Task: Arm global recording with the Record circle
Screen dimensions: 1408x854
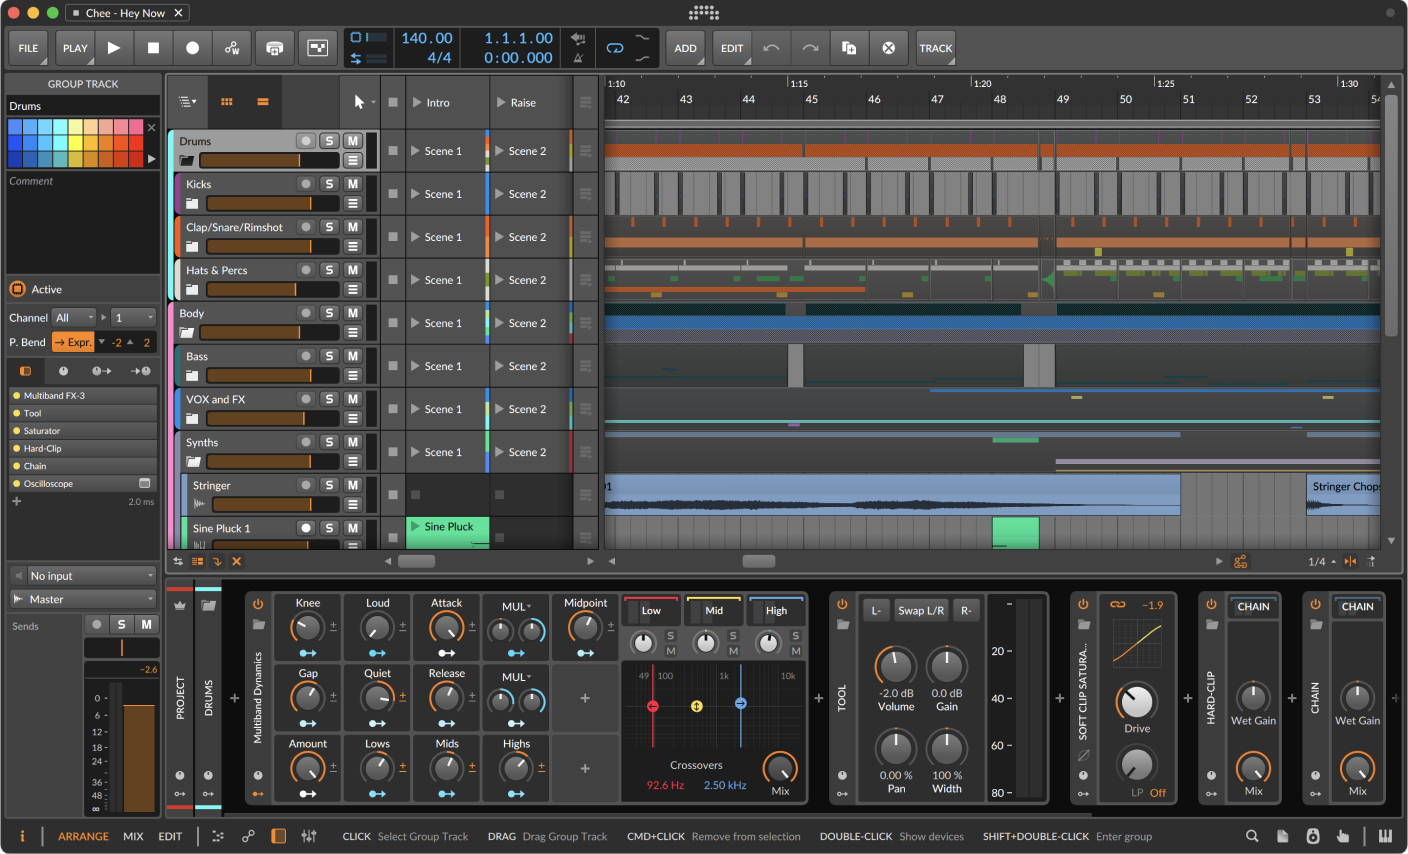Action: [192, 48]
